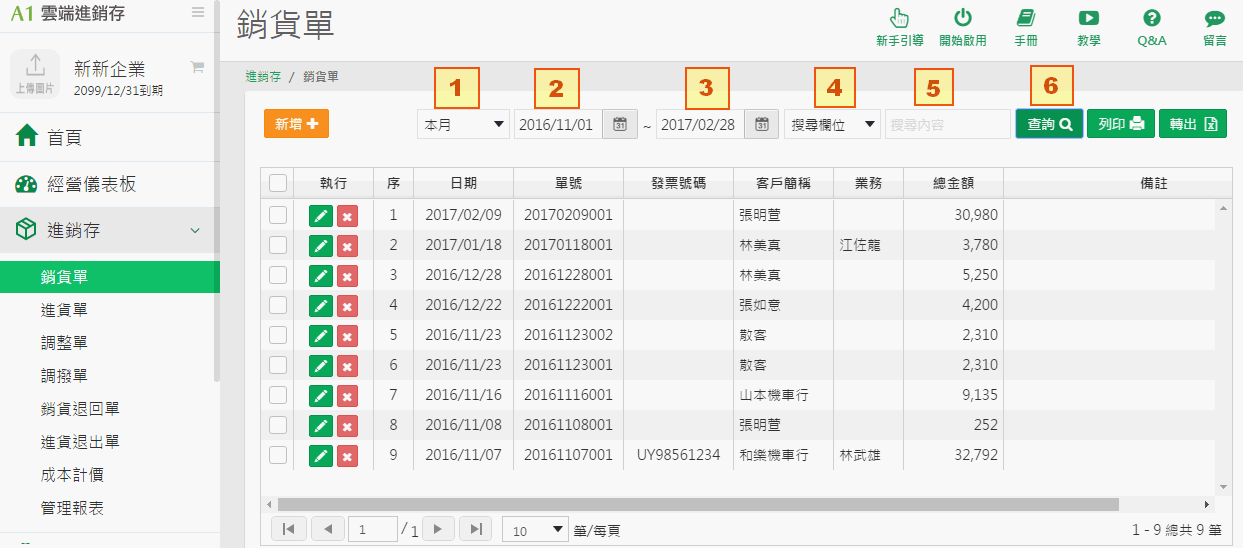This screenshot has height=548, width=1243.
Task: Edit order 20161222001 with pencil icon
Action: 320,305
